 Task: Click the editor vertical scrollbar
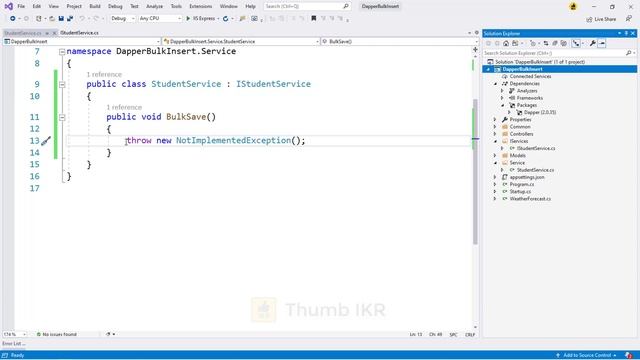pyautogui.click(x=475, y=171)
